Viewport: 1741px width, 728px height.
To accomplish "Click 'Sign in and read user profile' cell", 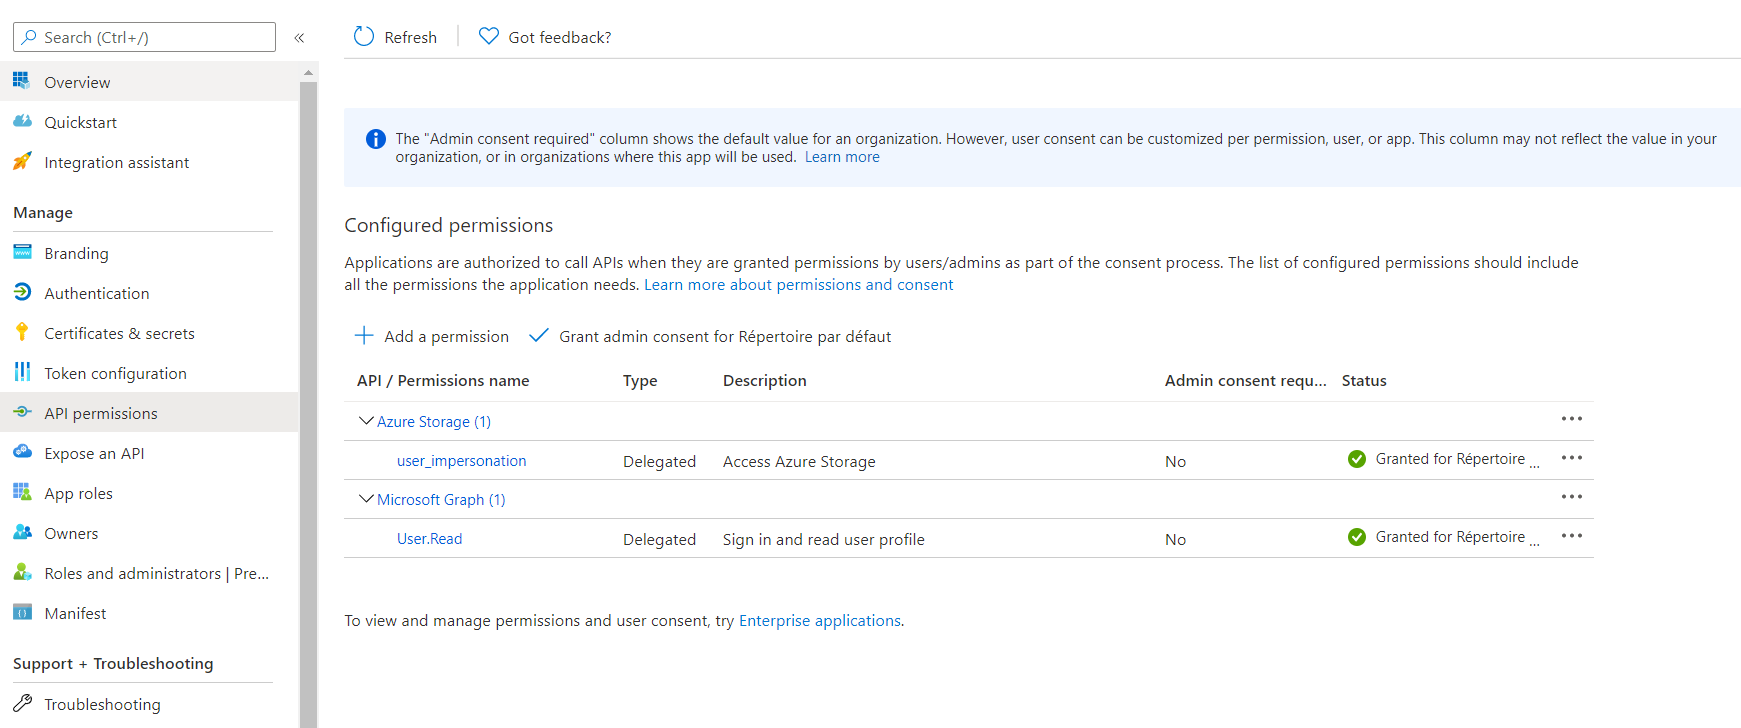I will point(823,540).
